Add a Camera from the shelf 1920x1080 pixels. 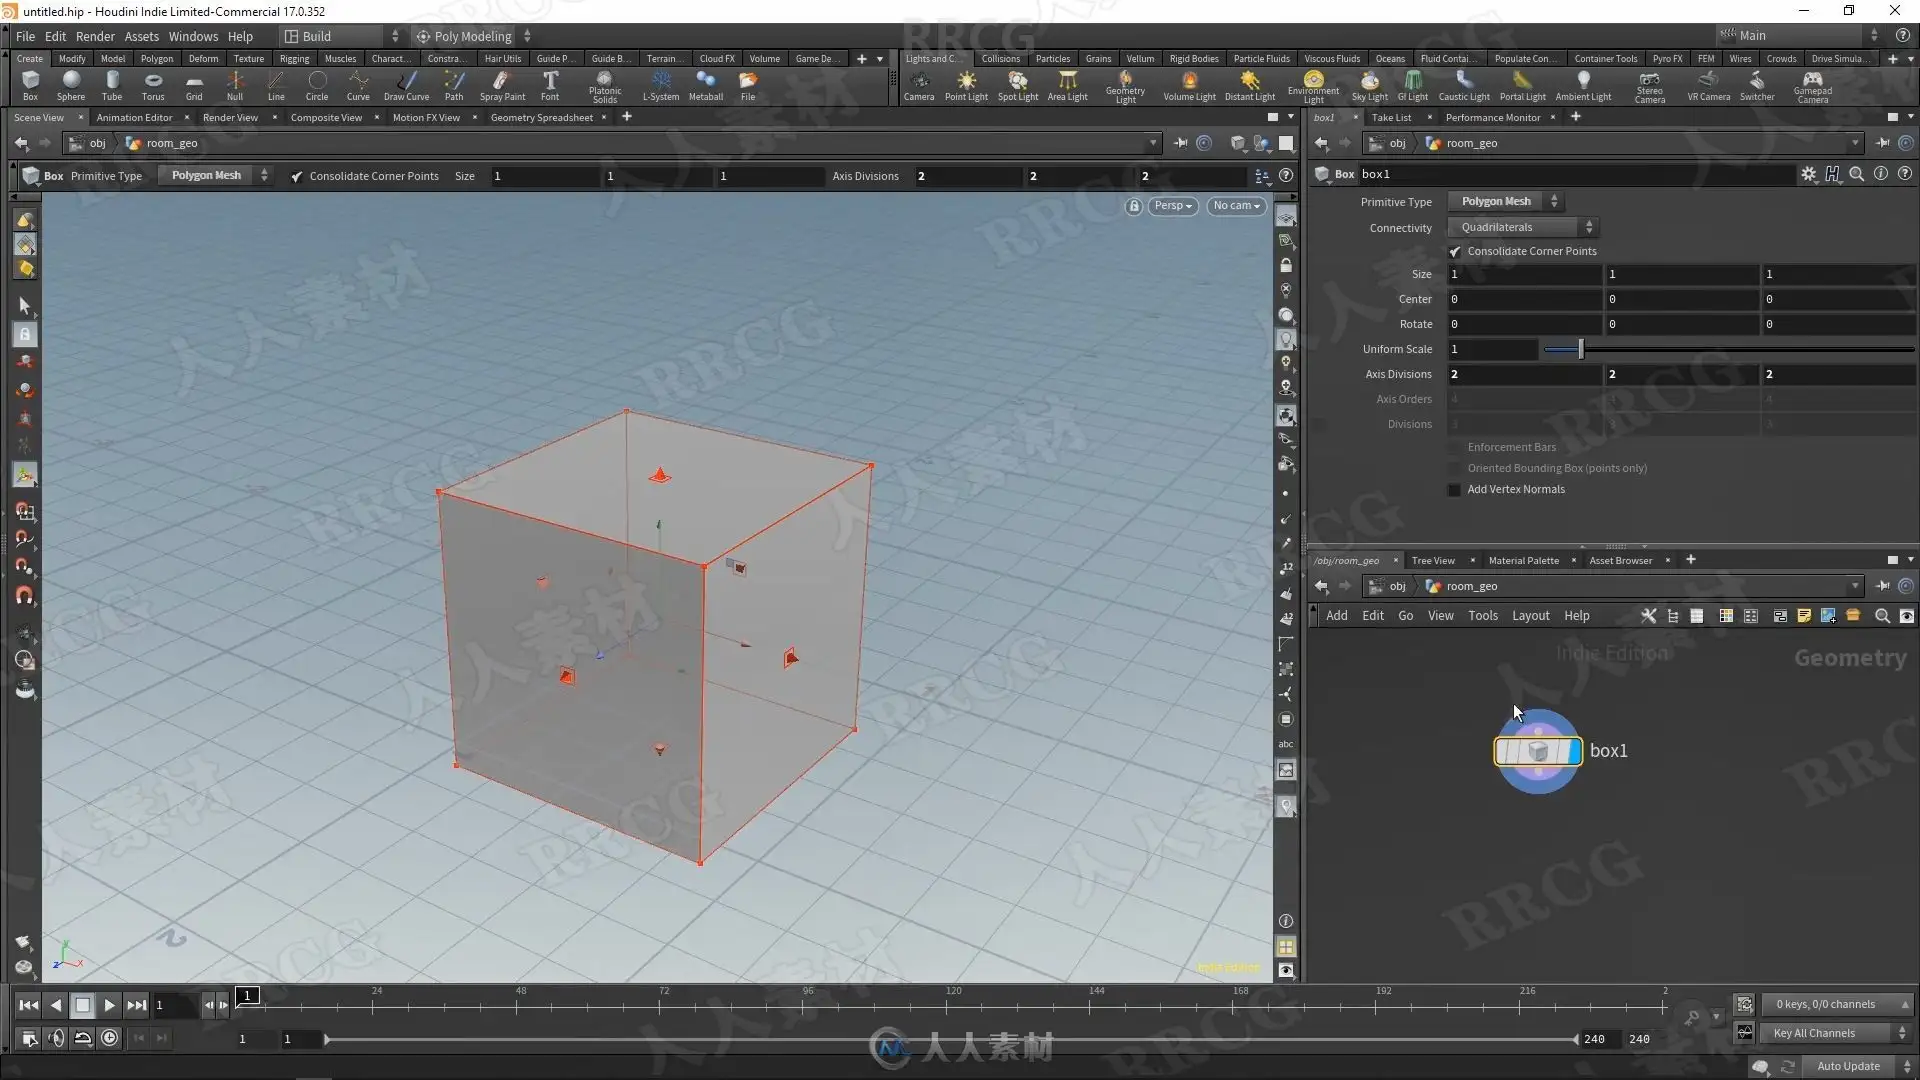click(x=918, y=84)
